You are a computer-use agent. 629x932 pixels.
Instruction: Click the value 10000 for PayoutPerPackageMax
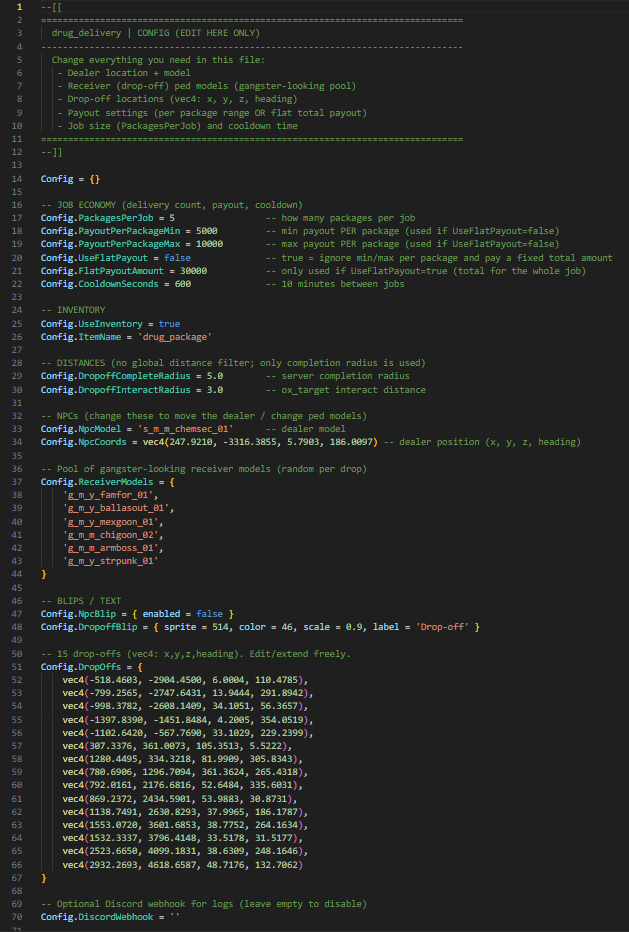209,244
